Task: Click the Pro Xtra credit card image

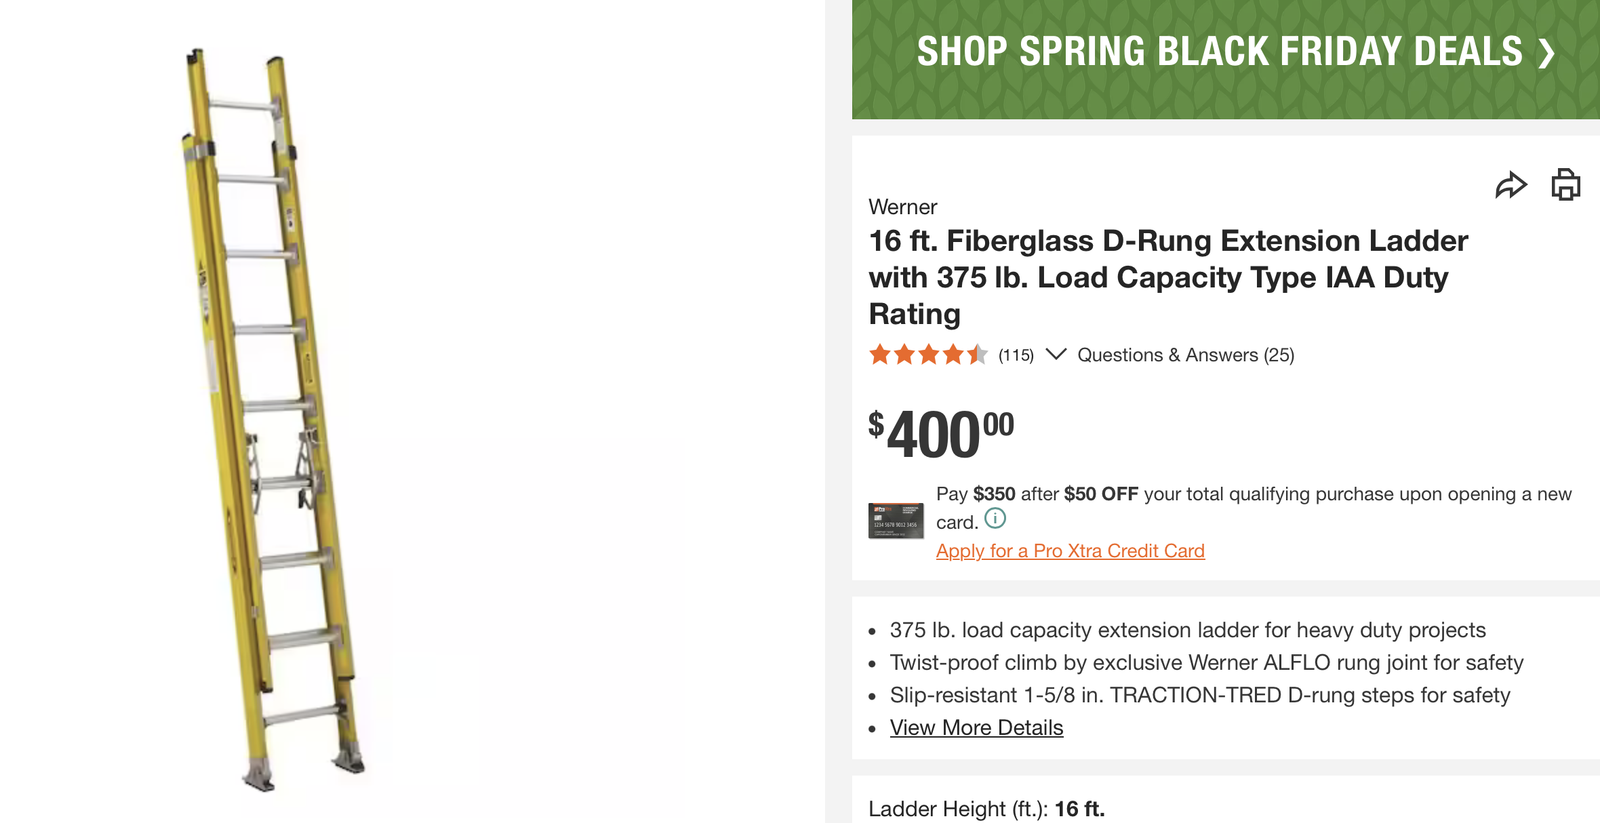Action: point(896,520)
